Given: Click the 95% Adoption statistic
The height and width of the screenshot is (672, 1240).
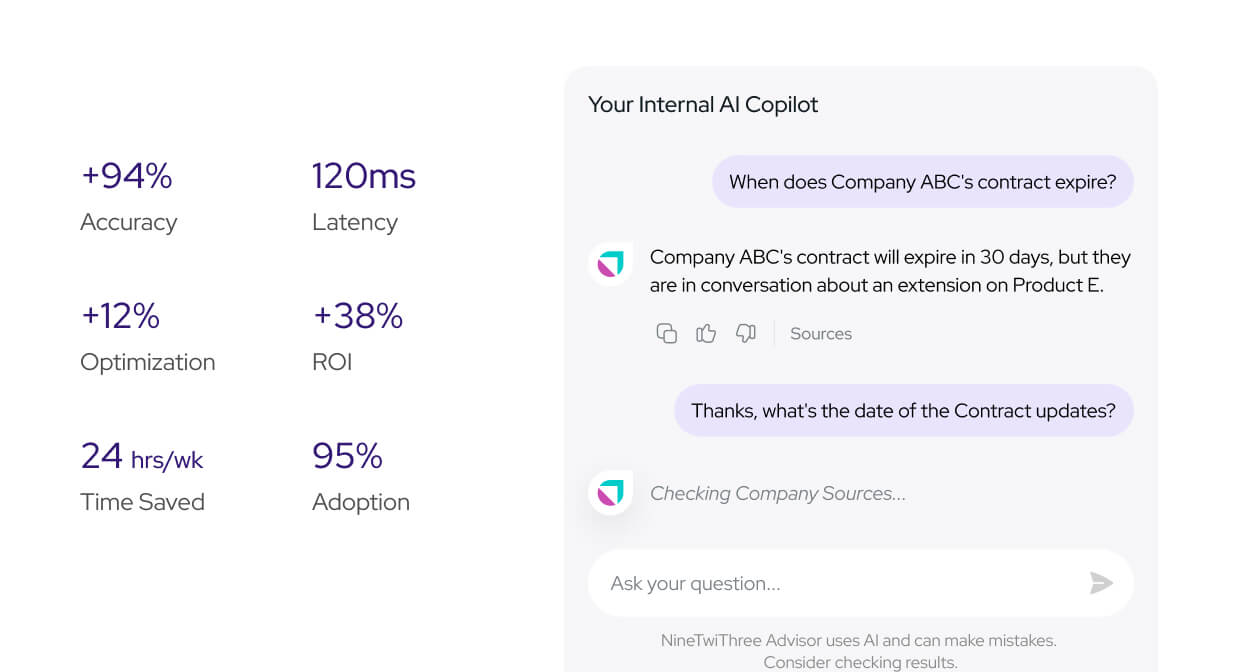Looking at the screenshot, I should (361, 477).
